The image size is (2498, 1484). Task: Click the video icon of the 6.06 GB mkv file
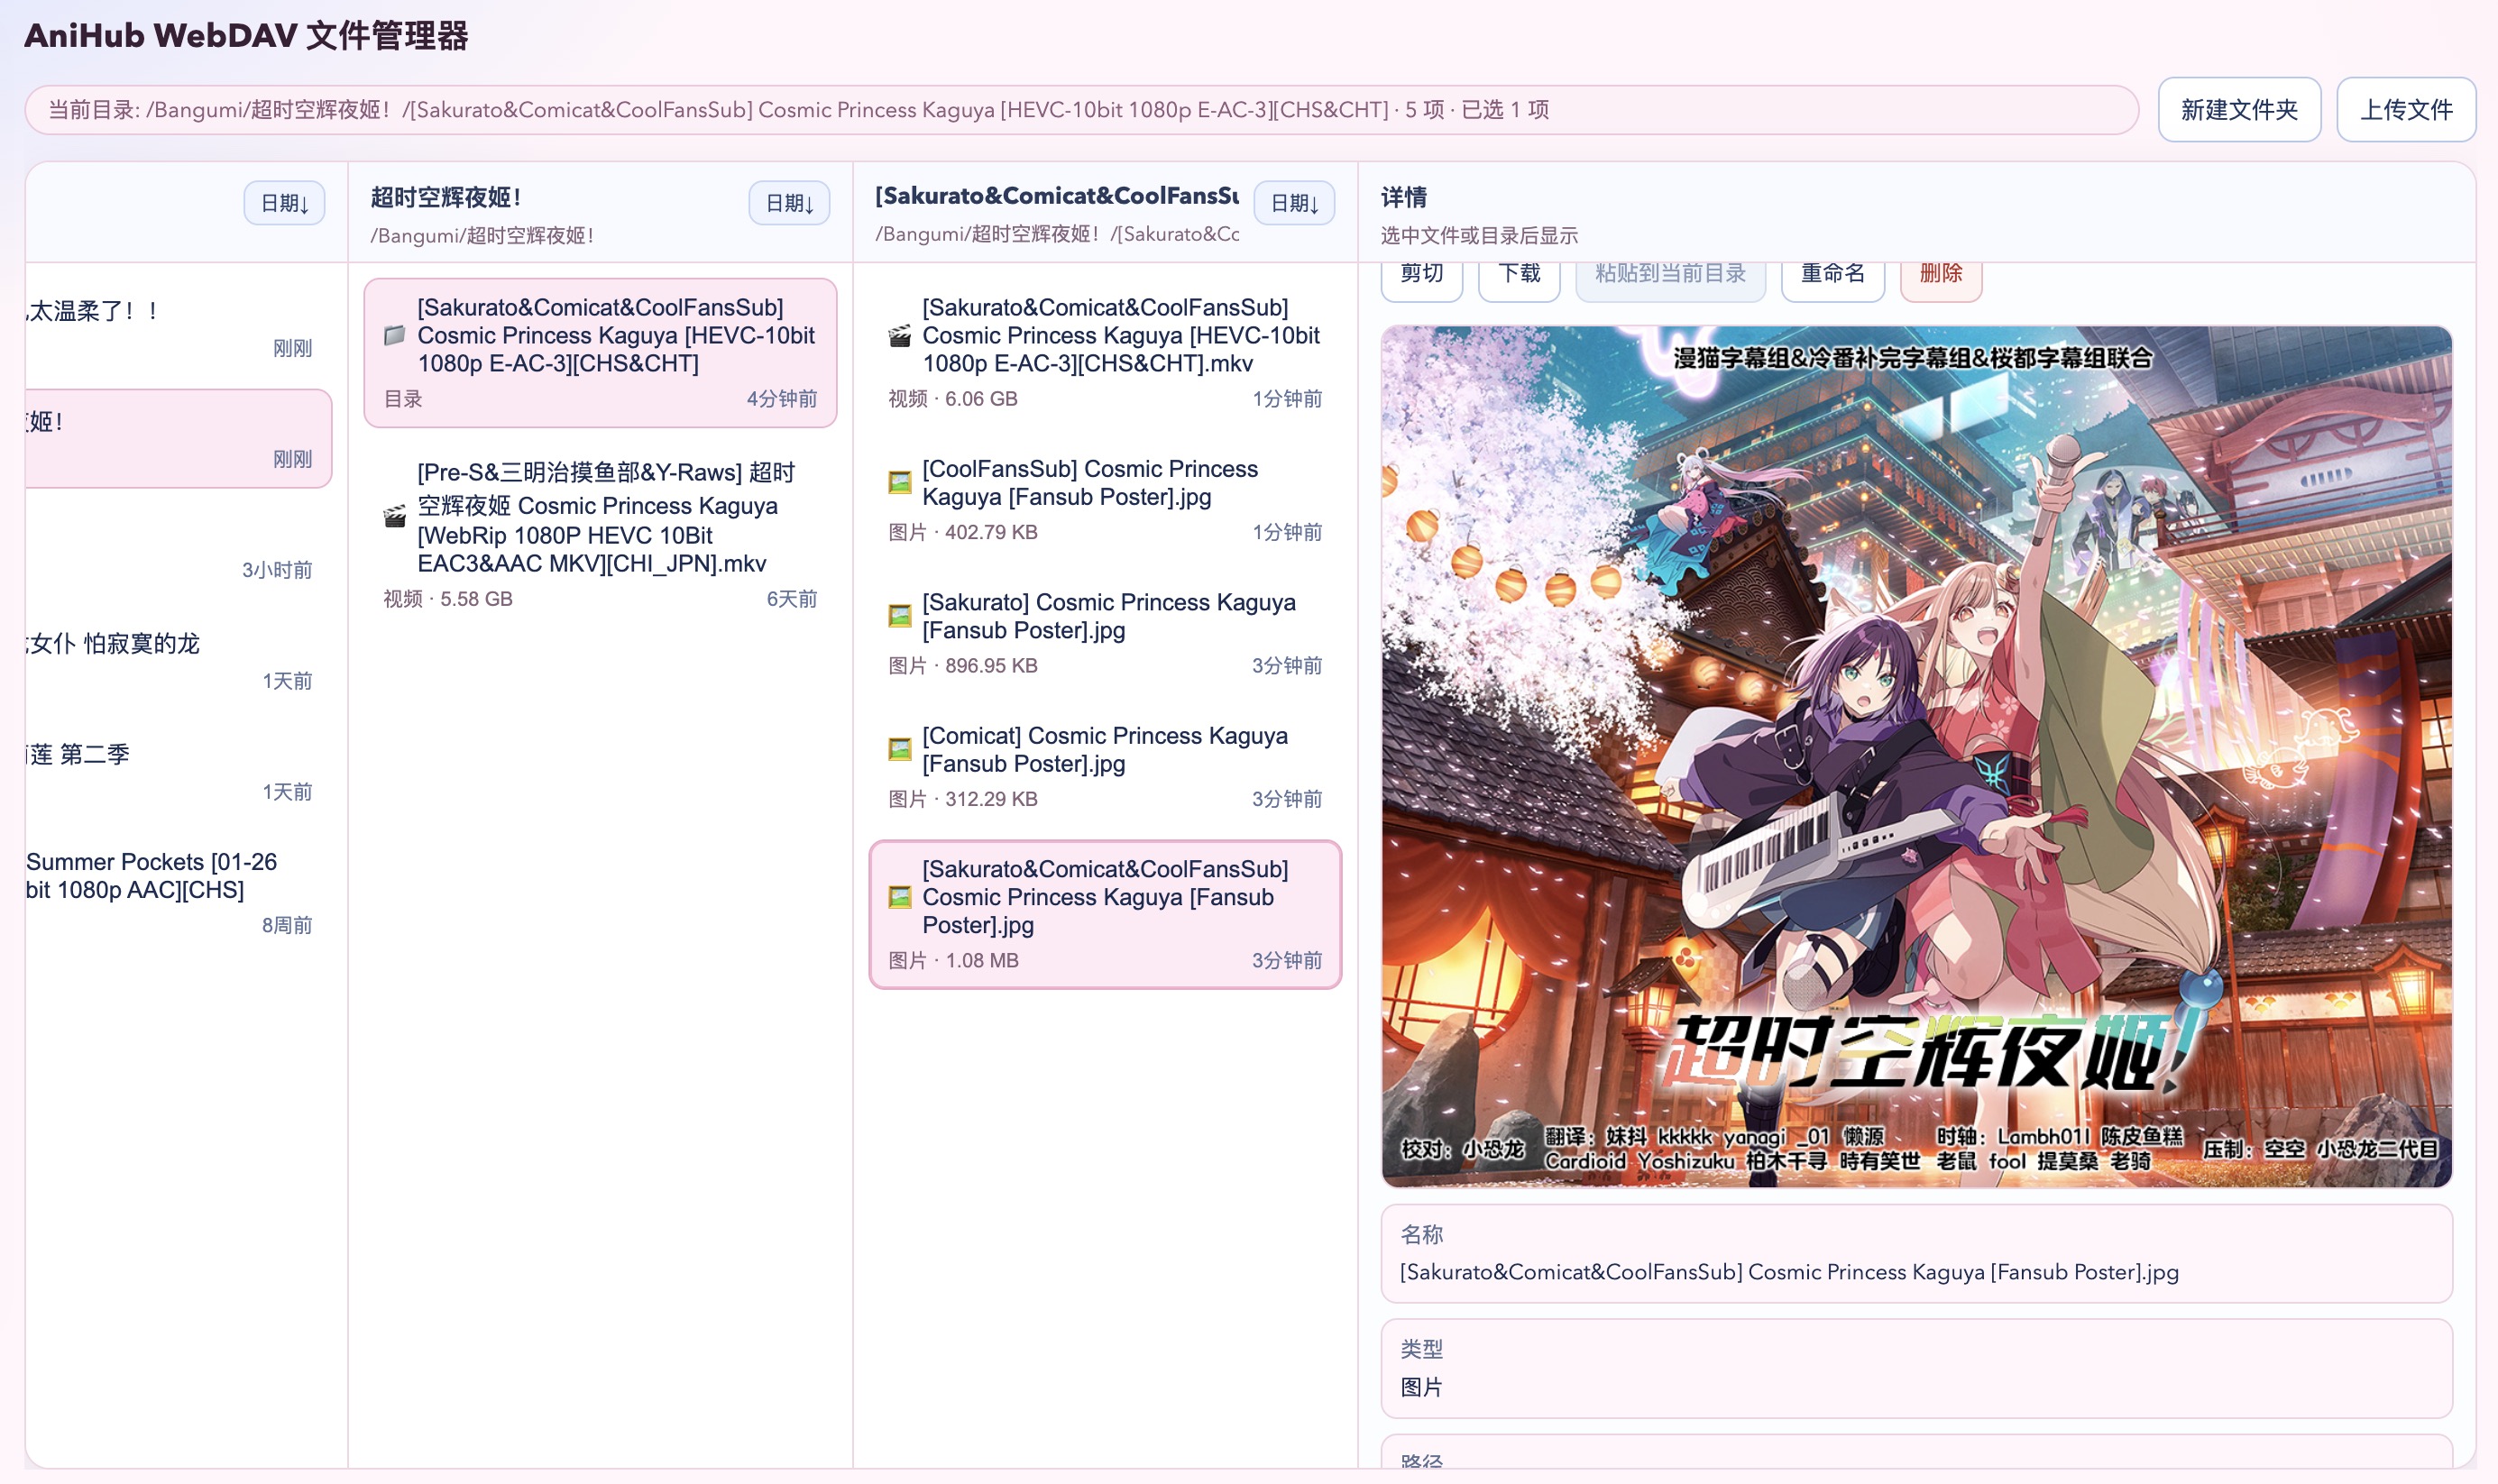[x=898, y=336]
